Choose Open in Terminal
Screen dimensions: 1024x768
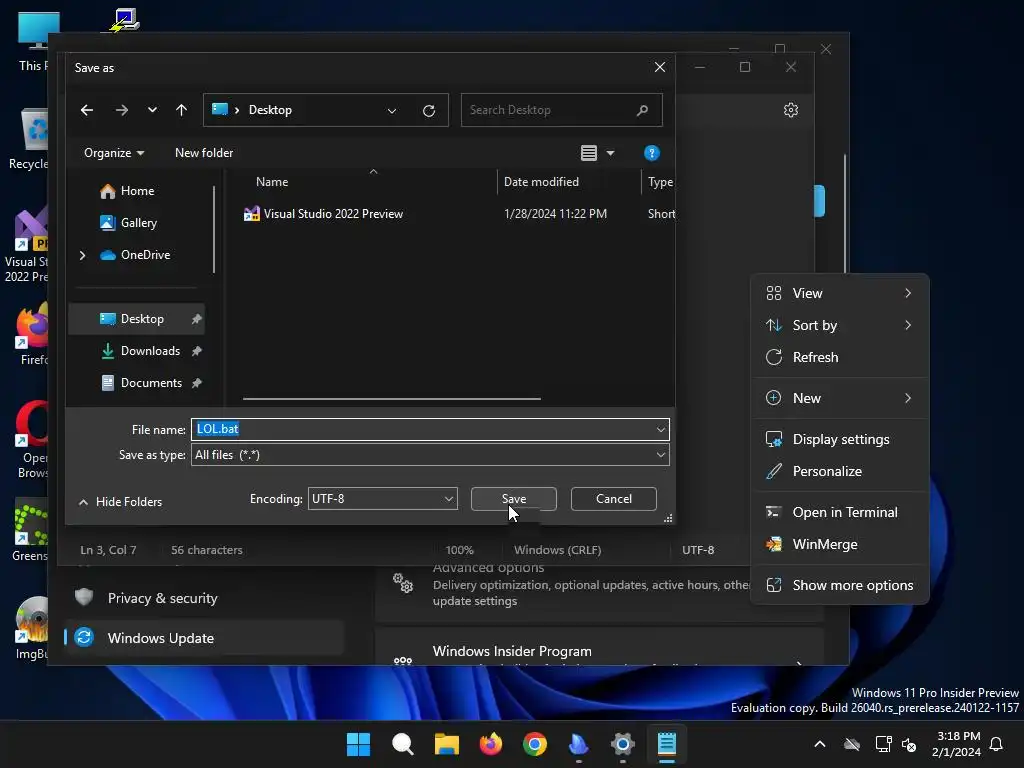839,513
